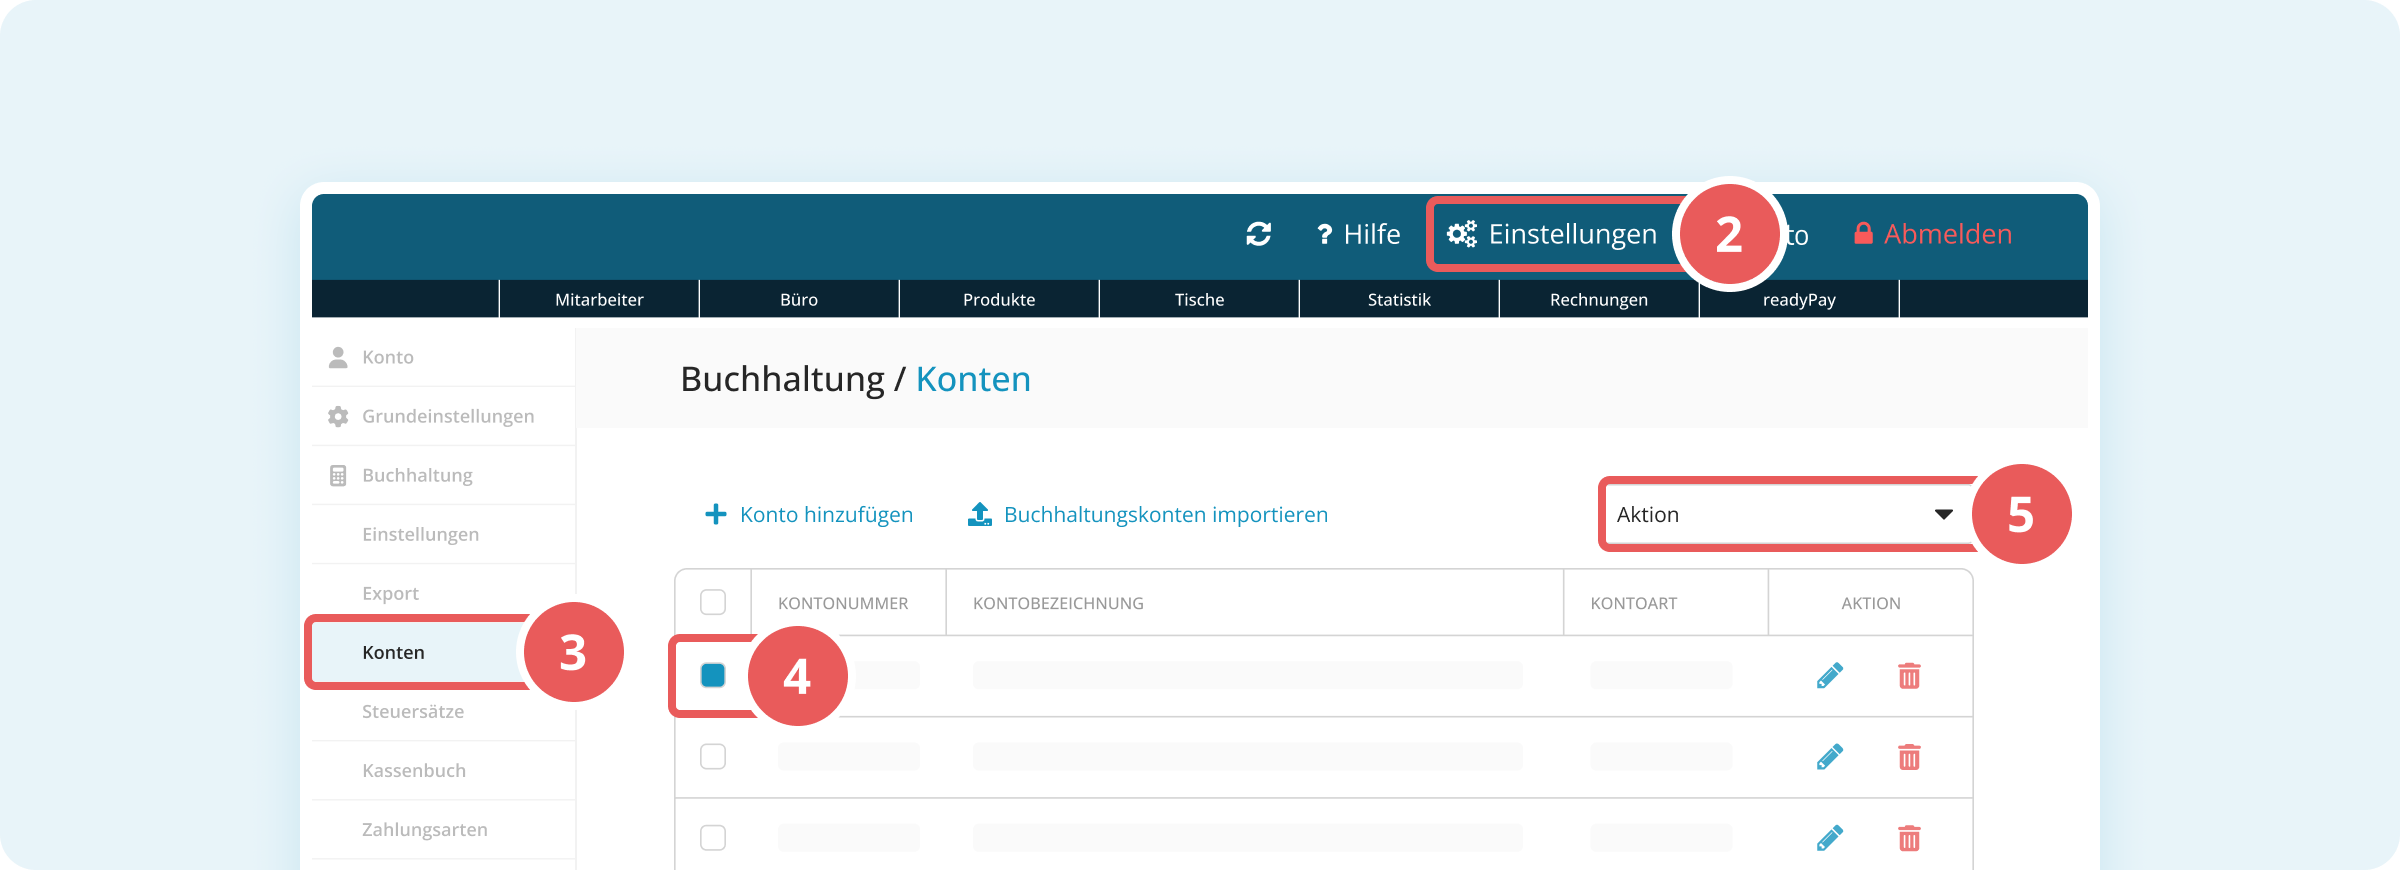The width and height of the screenshot is (2400, 870).
Task: Switch to the Büro tab
Action: (799, 299)
